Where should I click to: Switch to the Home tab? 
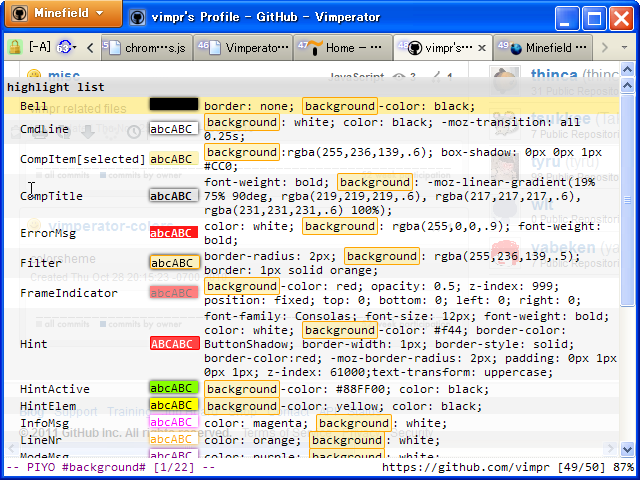[343, 48]
